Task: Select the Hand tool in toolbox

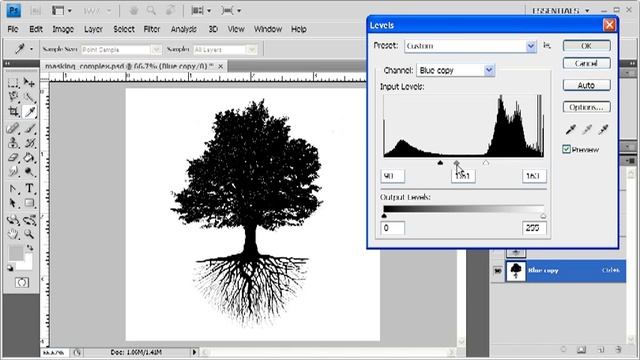Action: (13, 234)
